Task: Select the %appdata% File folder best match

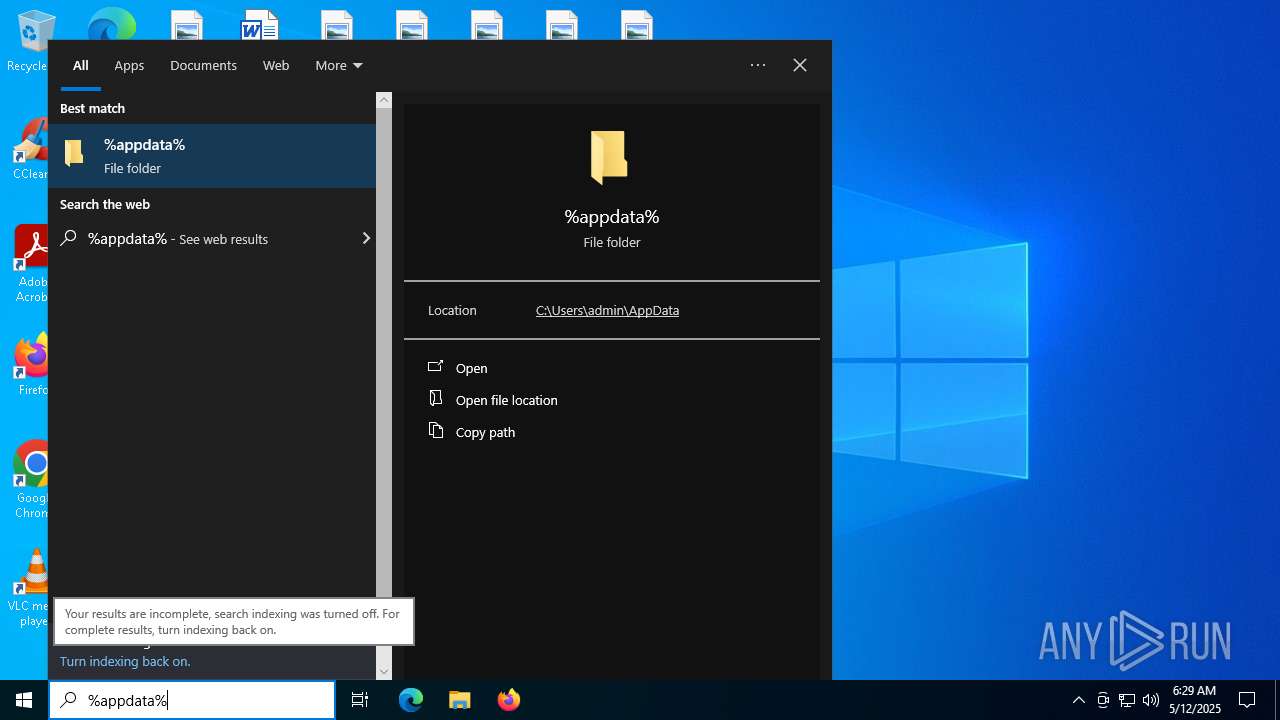Action: (x=212, y=156)
